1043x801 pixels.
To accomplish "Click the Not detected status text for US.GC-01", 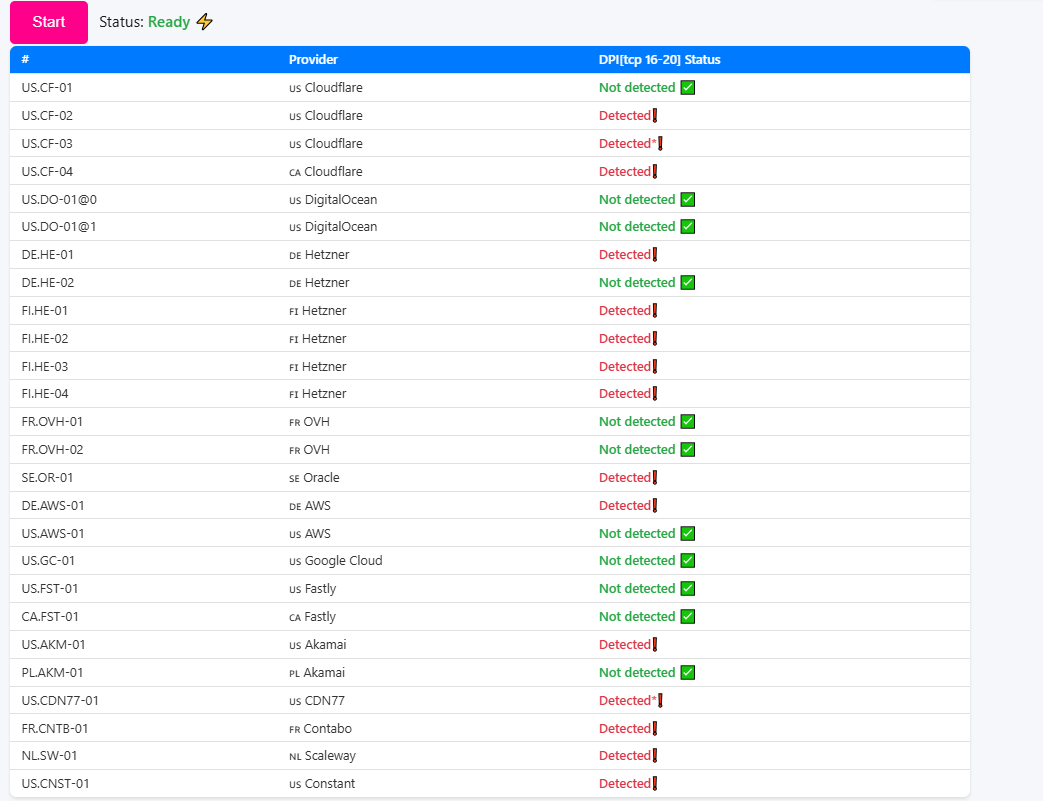I will pyautogui.click(x=637, y=561).
